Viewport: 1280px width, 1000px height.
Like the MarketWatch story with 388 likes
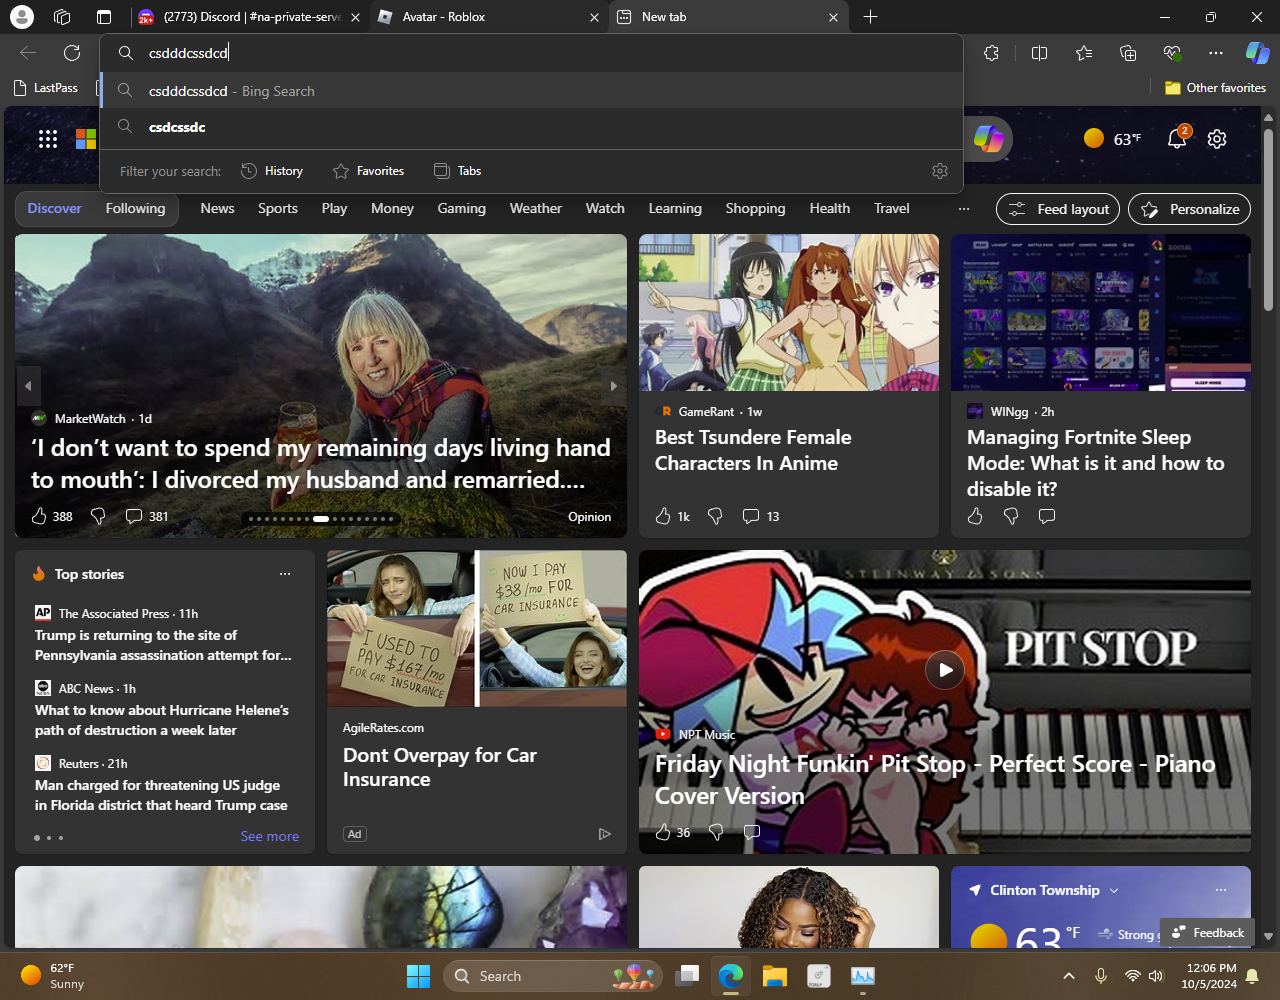tap(39, 516)
